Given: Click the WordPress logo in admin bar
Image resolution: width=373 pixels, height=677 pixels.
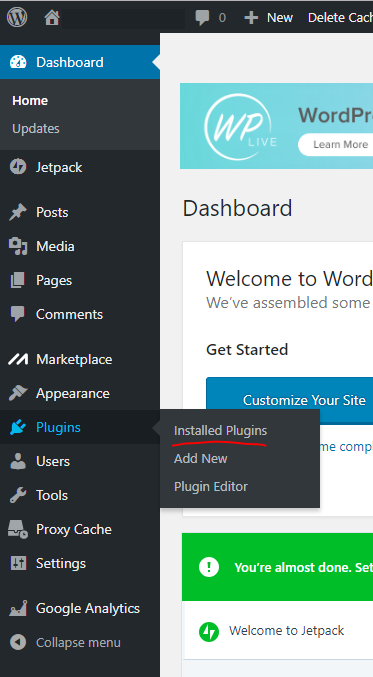Looking at the screenshot, I should (x=17, y=17).
